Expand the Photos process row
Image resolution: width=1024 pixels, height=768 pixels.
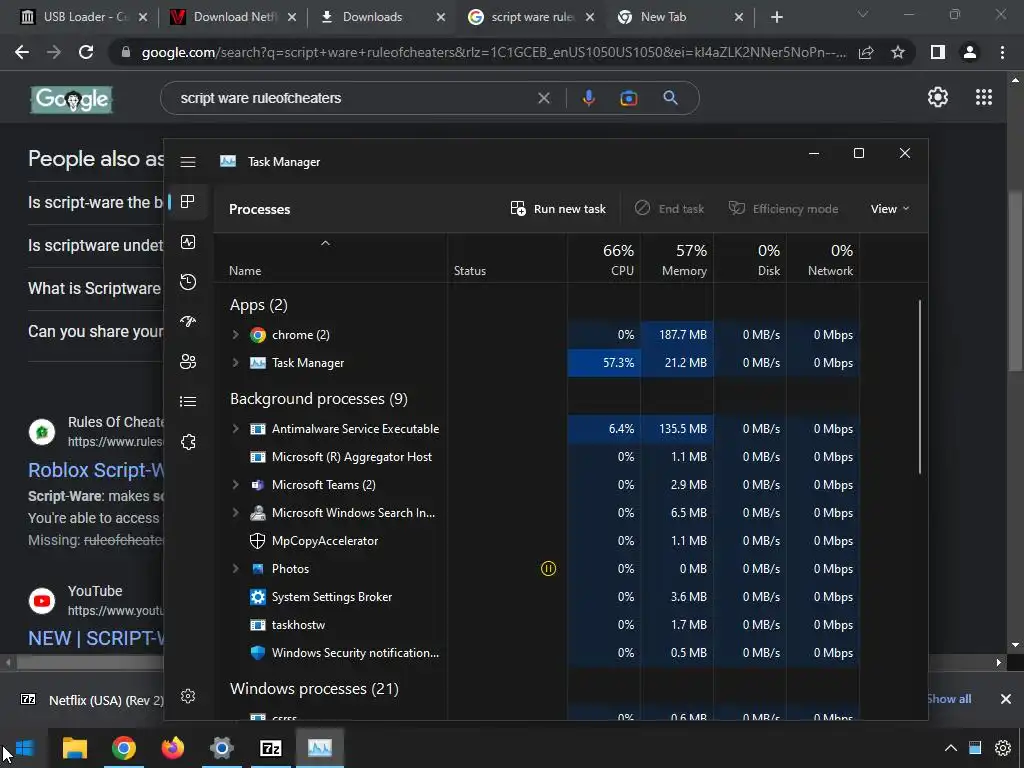236,569
